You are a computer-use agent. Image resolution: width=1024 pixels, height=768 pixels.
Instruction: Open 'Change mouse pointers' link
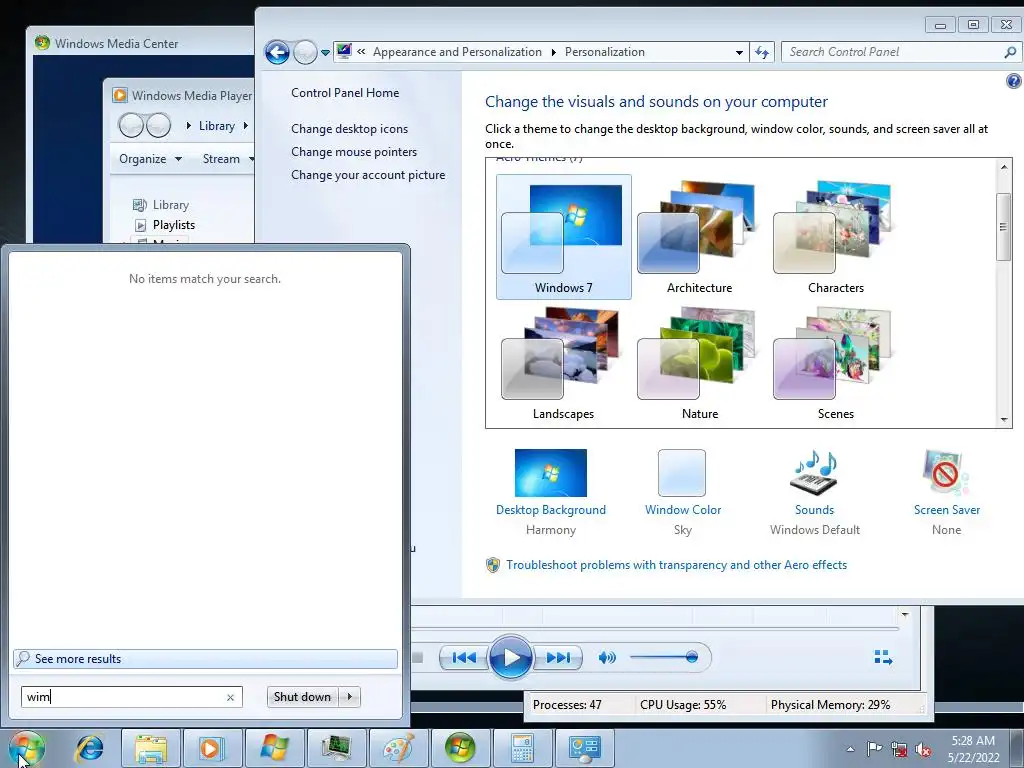pos(354,152)
